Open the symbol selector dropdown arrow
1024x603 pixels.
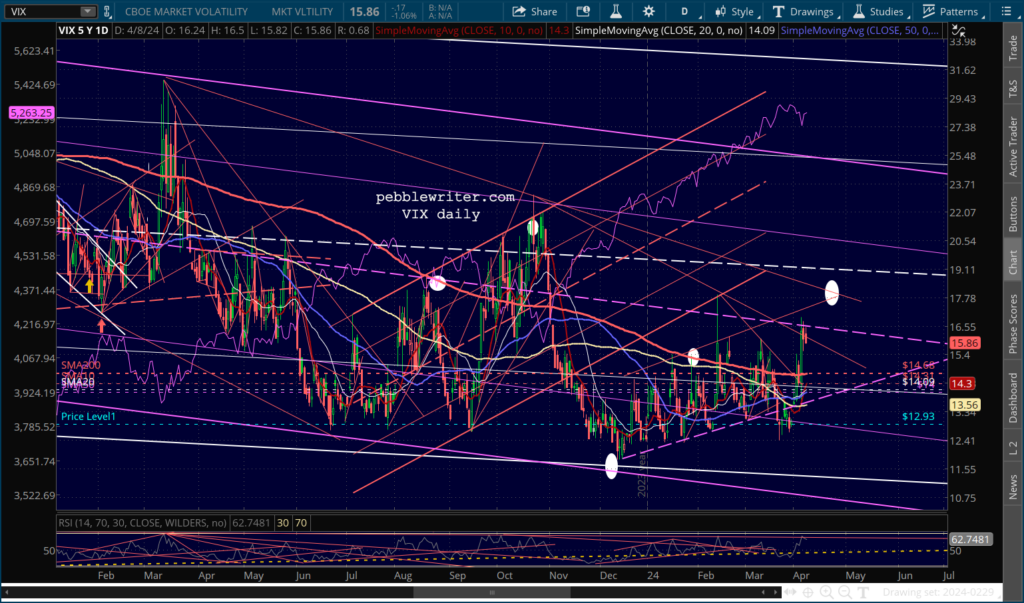point(87,11)
